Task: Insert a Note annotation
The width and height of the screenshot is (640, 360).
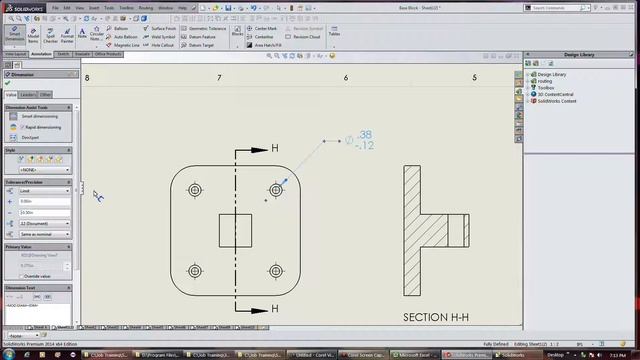Action: click(x=82, y=33)
